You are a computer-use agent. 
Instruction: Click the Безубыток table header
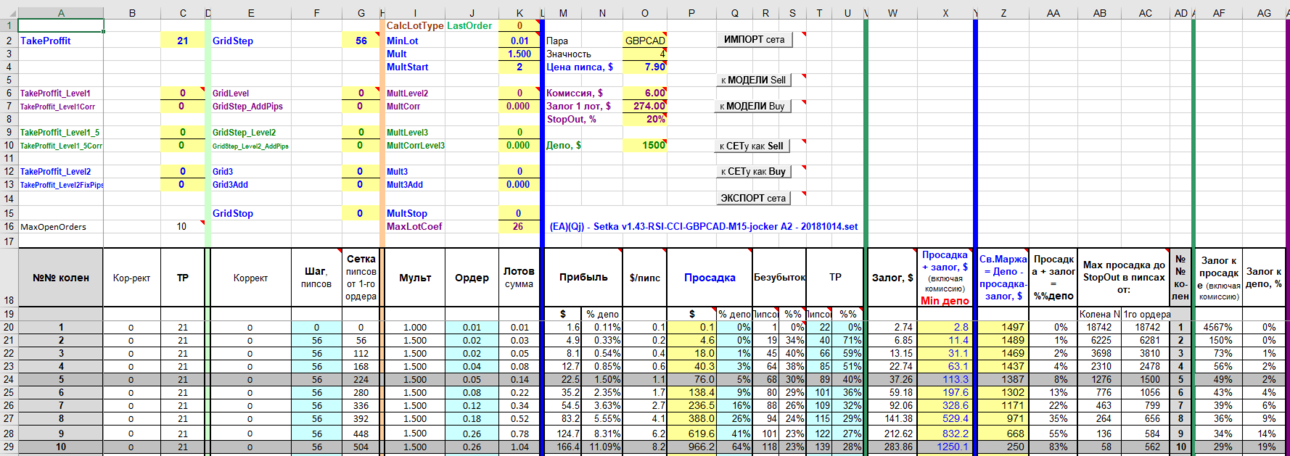pos(777,277)
